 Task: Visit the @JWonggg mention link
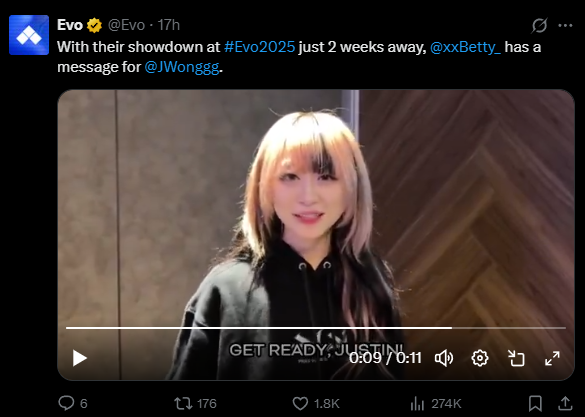tap(182, 67)
